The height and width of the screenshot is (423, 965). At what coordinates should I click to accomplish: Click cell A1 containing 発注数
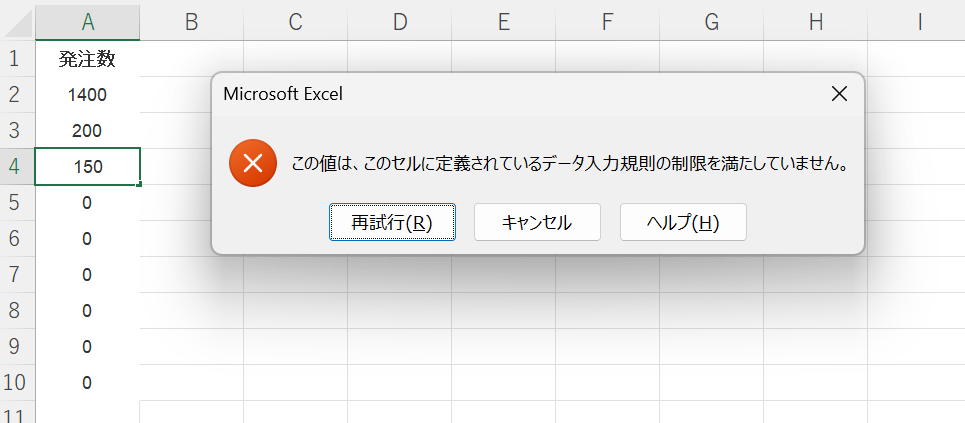pyautogui.click(x=87, y=58)
